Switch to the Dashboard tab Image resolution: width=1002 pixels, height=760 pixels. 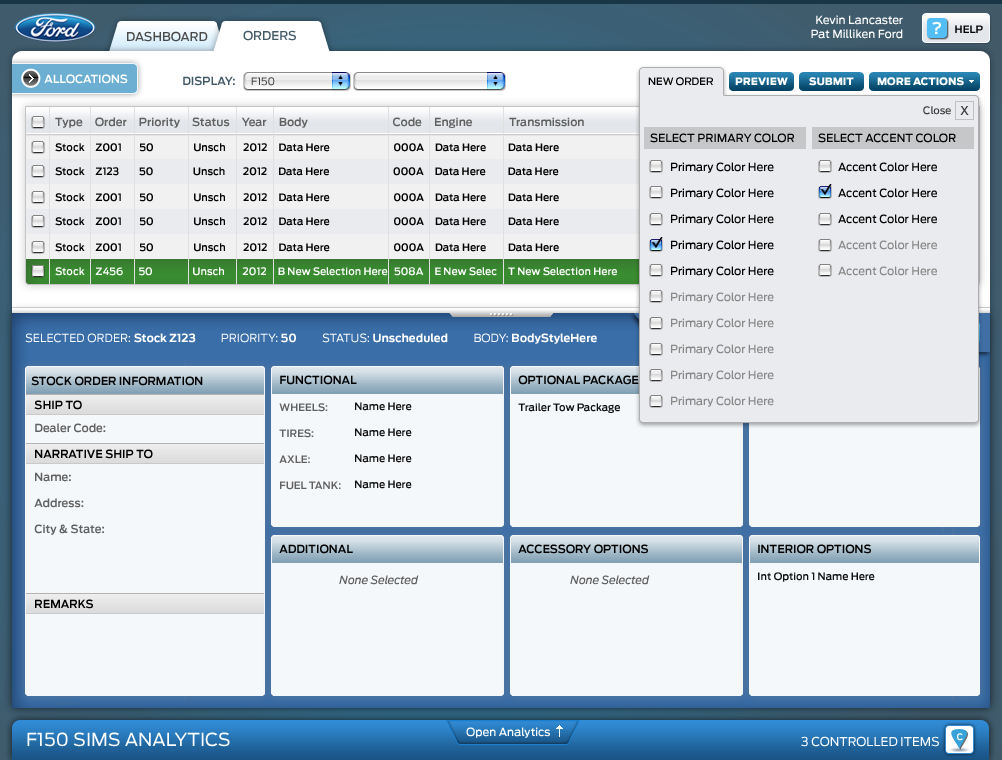click(166, 36)
